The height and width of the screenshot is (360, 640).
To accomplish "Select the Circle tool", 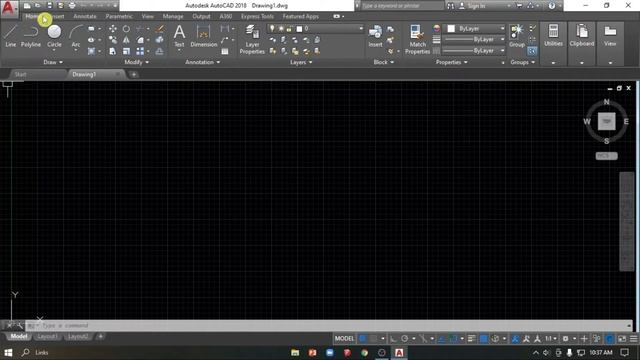I will (54, 36).
